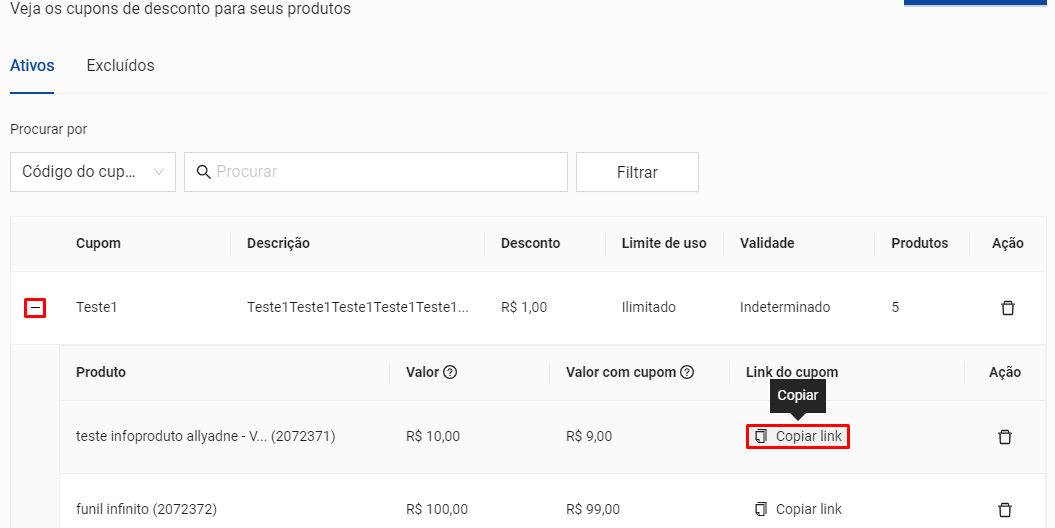Click the Validade column header
This screenshot has width=1055, height=528.
[767, 243]
